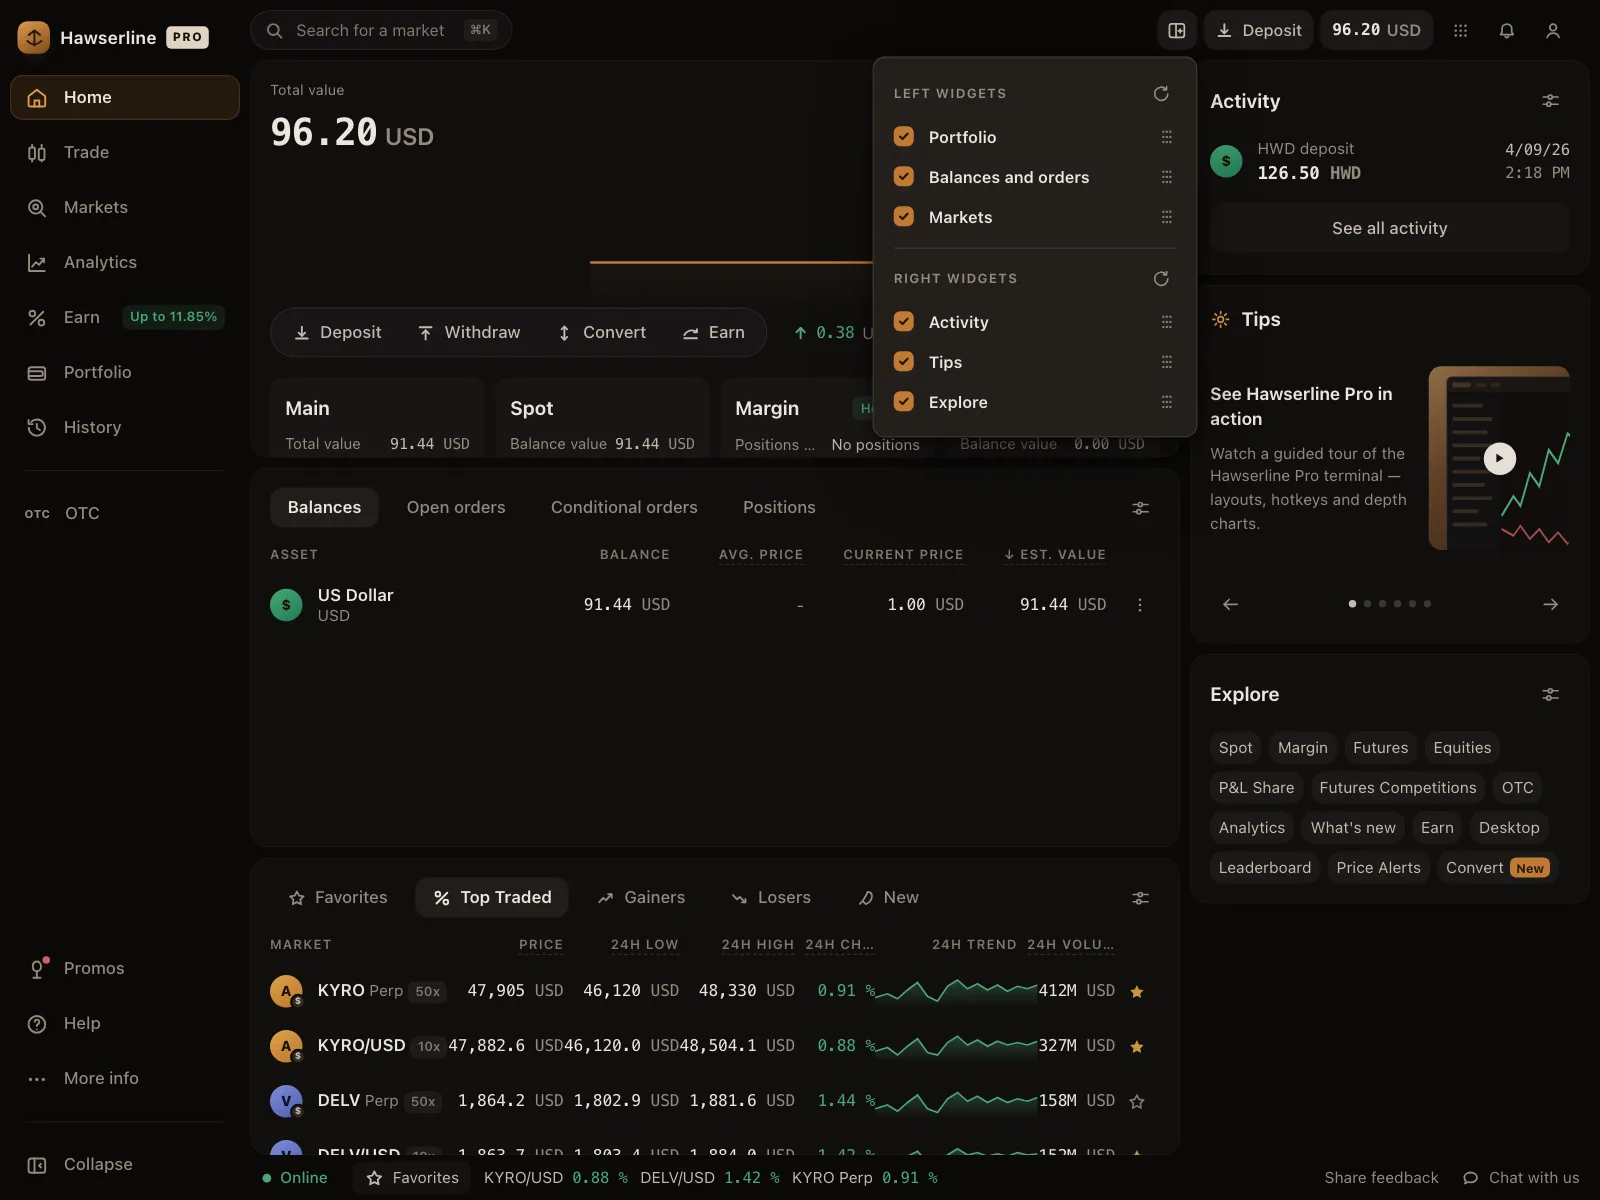Screen dimensions: 1600x1200
Task: Open the Main account card
Action: 377,418
